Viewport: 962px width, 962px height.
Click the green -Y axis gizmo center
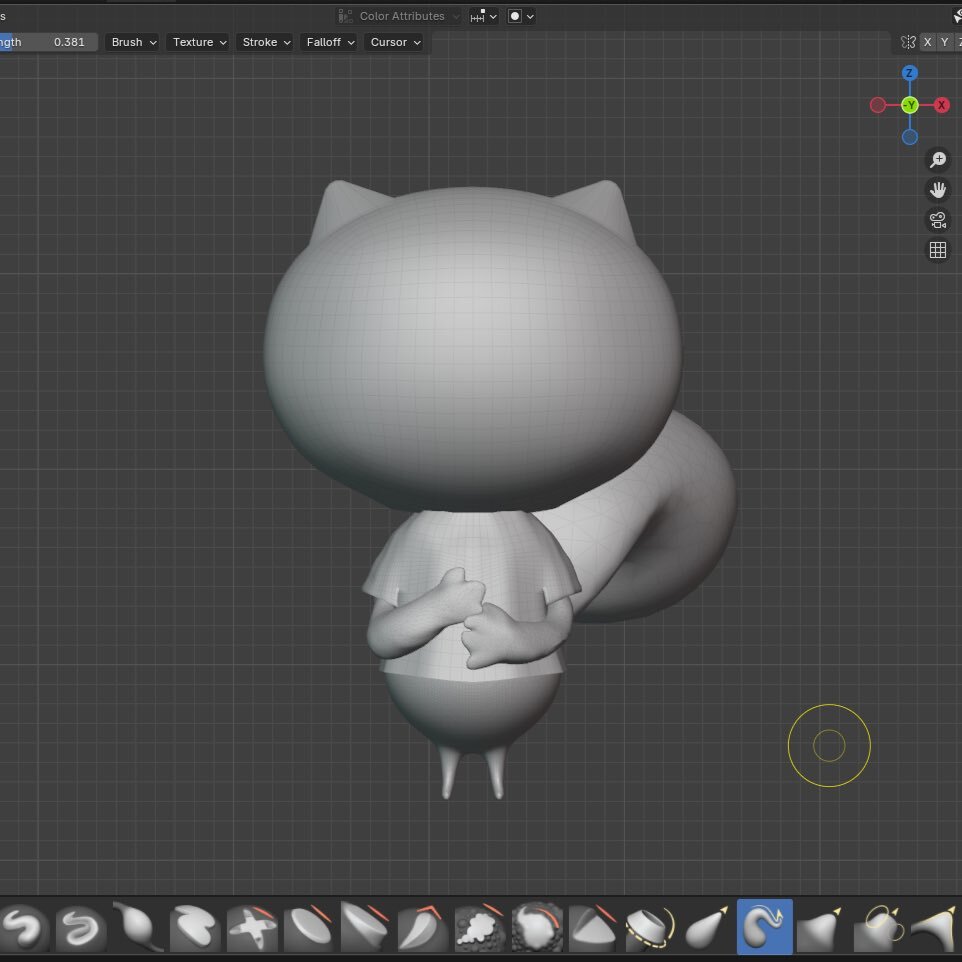tap(909, 105)
